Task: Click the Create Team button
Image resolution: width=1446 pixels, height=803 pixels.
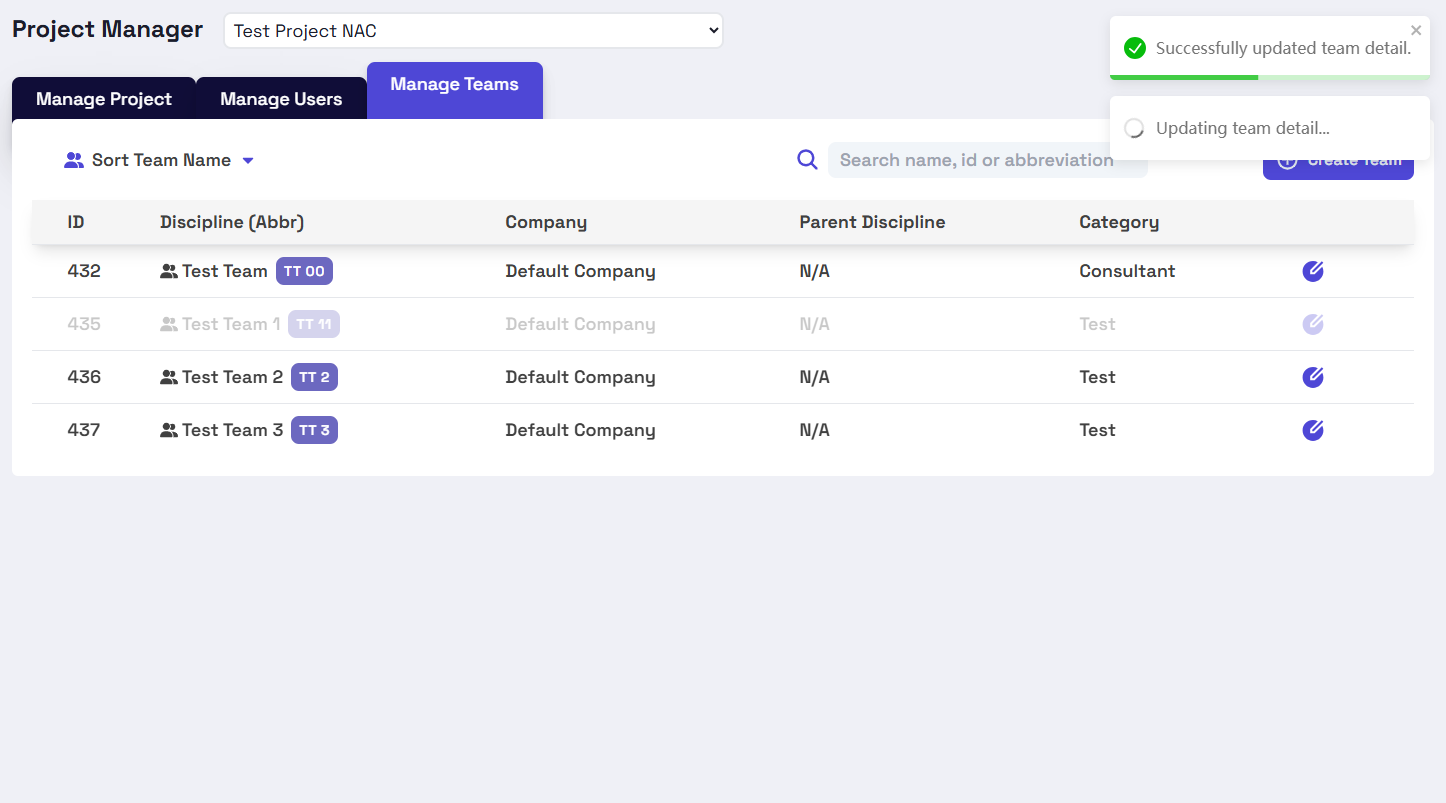Action: pos(1338,163)
